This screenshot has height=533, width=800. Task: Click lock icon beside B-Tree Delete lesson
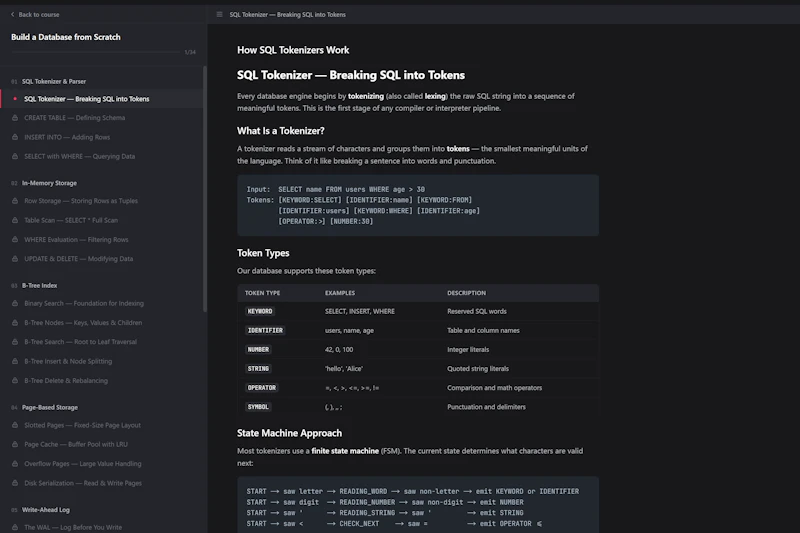pyautogui.click(x=15, y=381)
